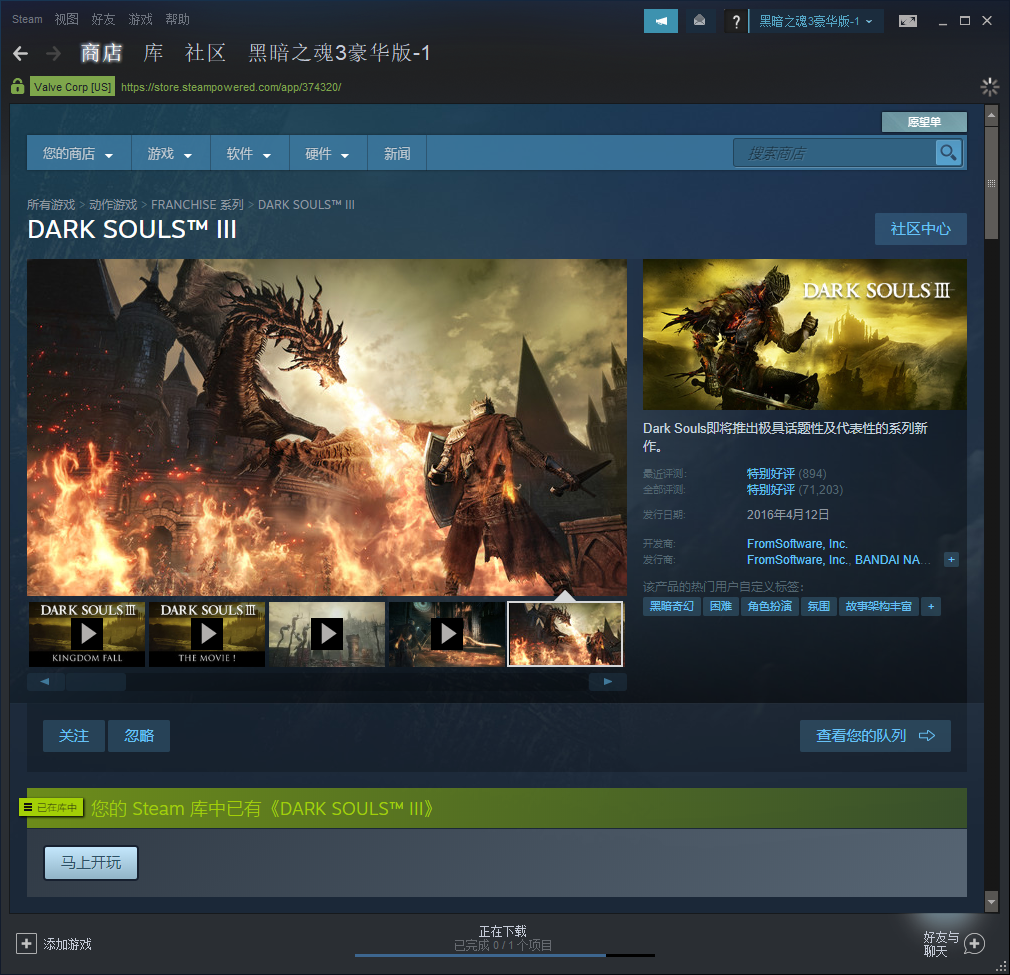Open the 库 library tab
This screenshot has width=1010, height=975.
pyautogui.click(x=153, y=53)
